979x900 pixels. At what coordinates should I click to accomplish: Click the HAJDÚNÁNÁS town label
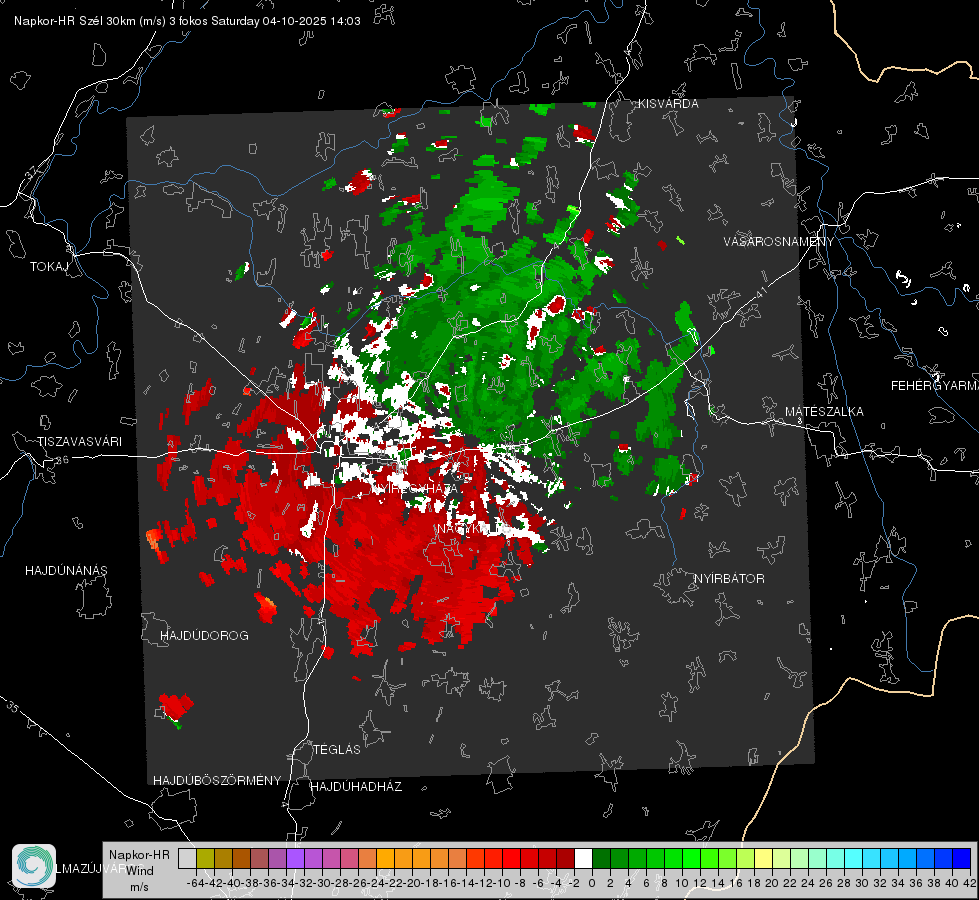pyautogui.click(x=66, y=571)
